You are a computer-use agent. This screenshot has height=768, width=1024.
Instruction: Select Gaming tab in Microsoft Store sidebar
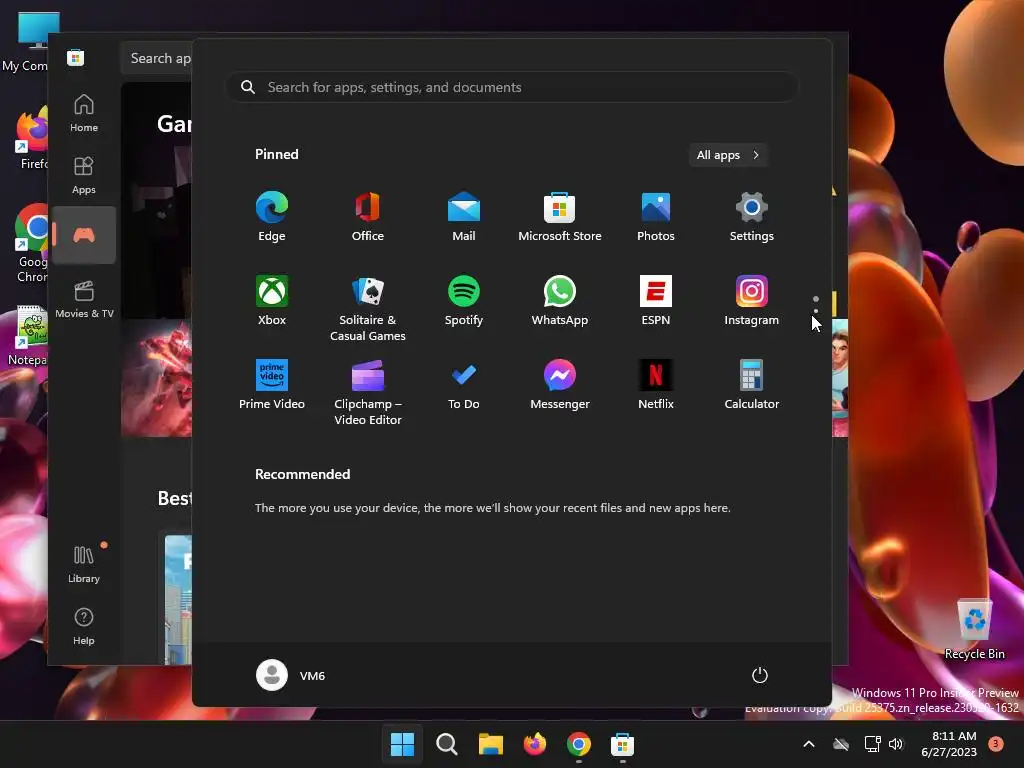pyautogui.click(x=84, y=235)
